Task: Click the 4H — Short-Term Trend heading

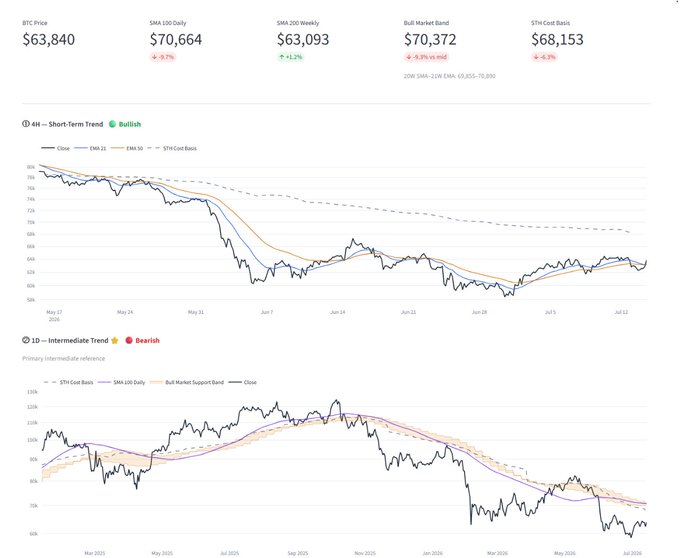Action: (67, 124)
